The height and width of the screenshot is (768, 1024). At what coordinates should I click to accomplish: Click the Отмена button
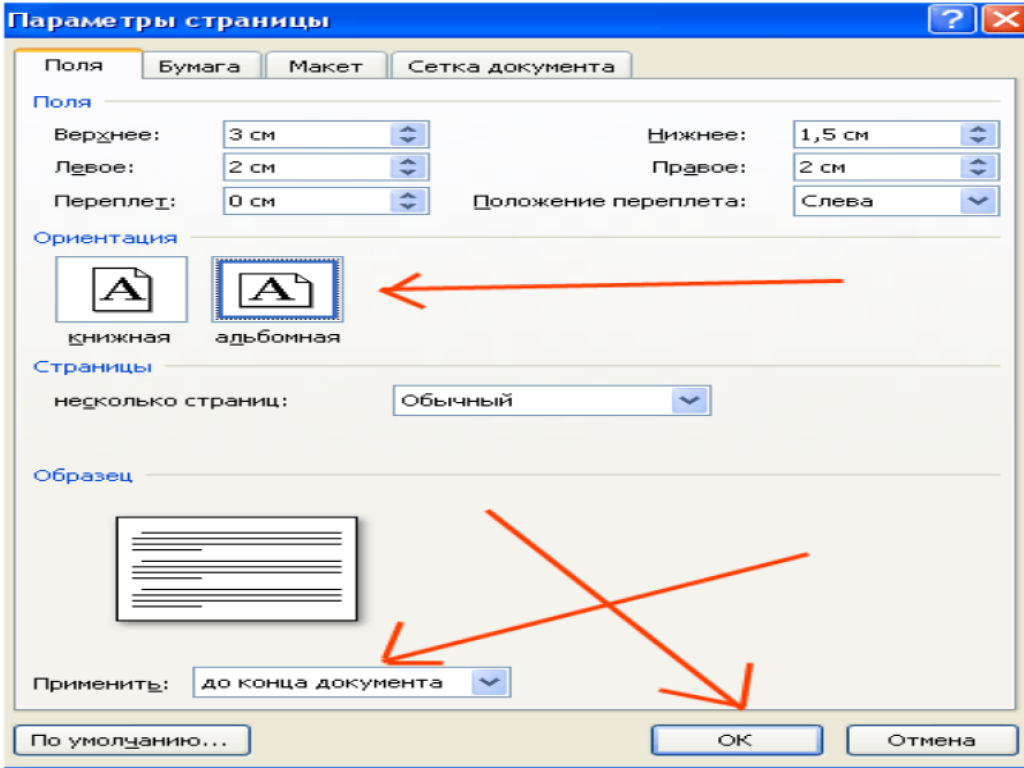(x=931, y=740)
